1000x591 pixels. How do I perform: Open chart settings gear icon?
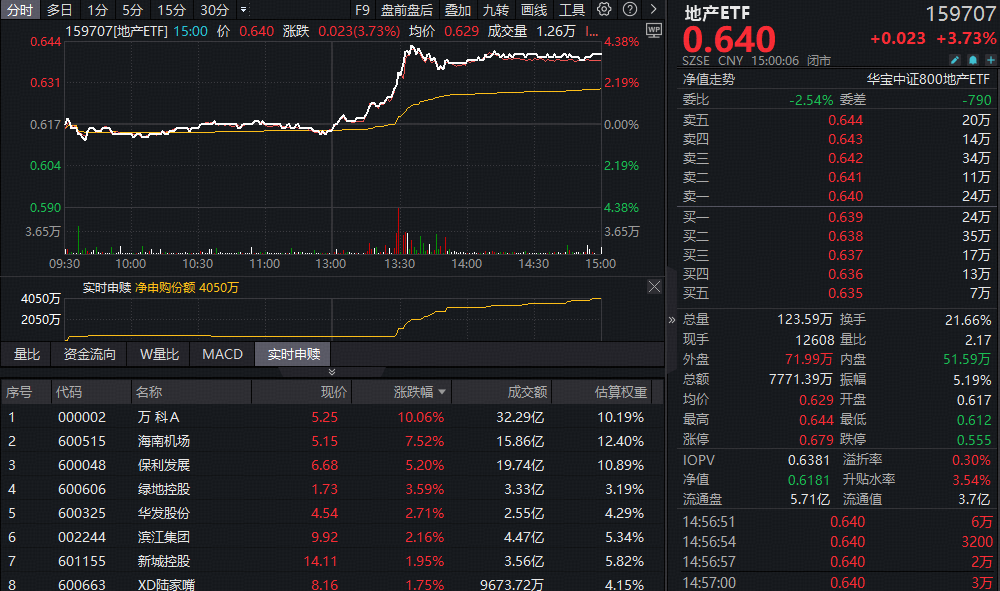604,10
